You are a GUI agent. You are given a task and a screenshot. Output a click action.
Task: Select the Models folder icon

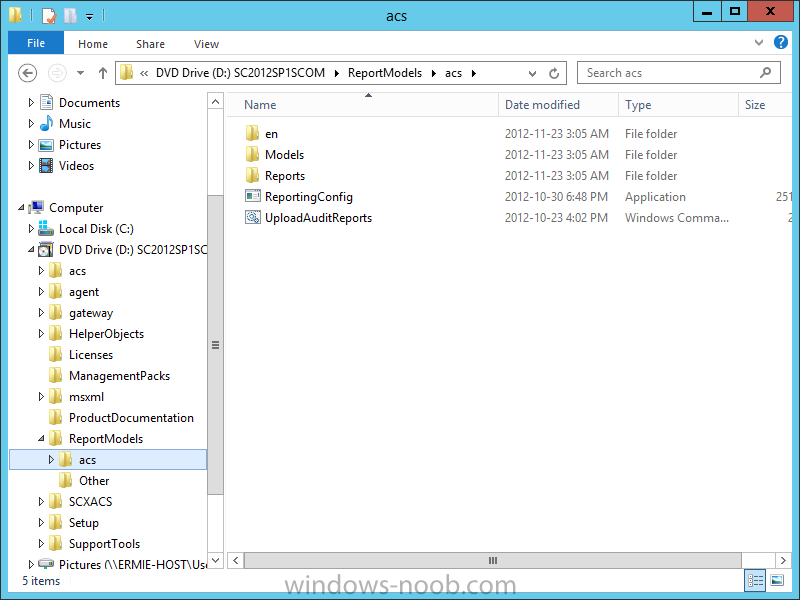click(x=252, y=155)
